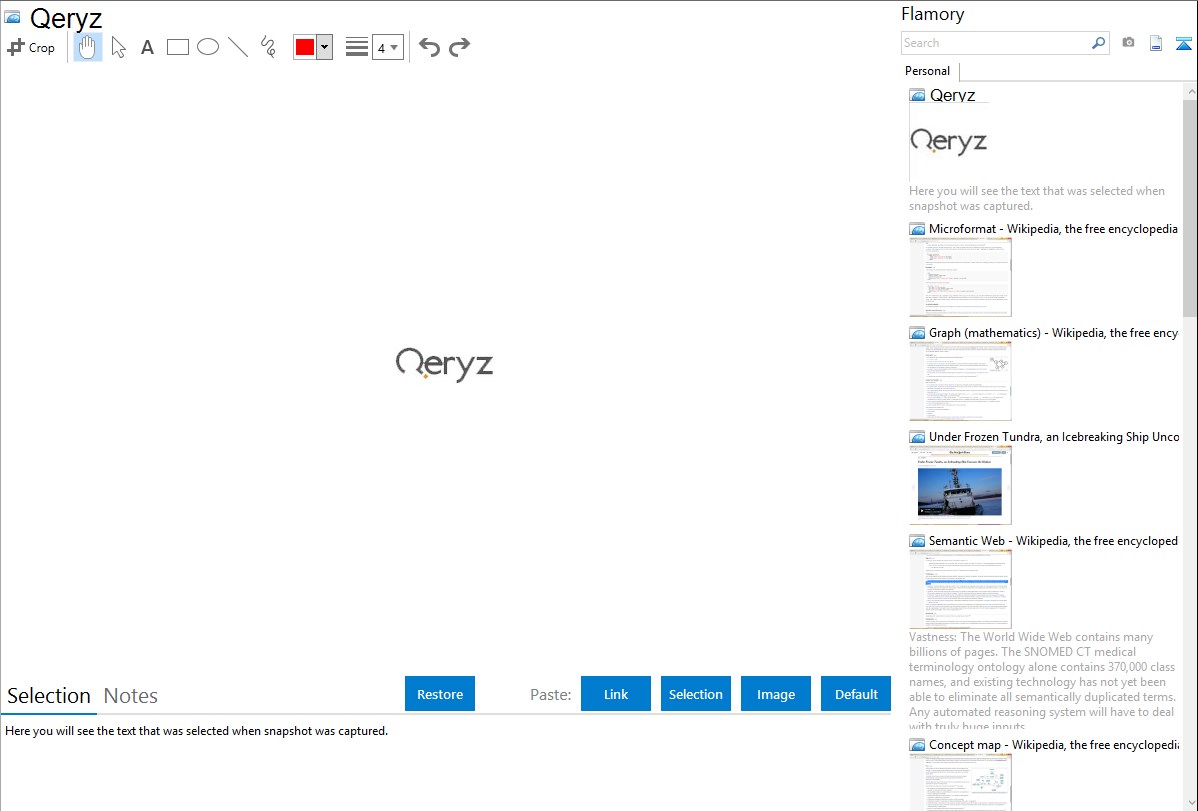The width and height of the screenshot is (1198, 811).
Task: Click the snapshot icon beside the main Qeryz heading
Action: 12,17
